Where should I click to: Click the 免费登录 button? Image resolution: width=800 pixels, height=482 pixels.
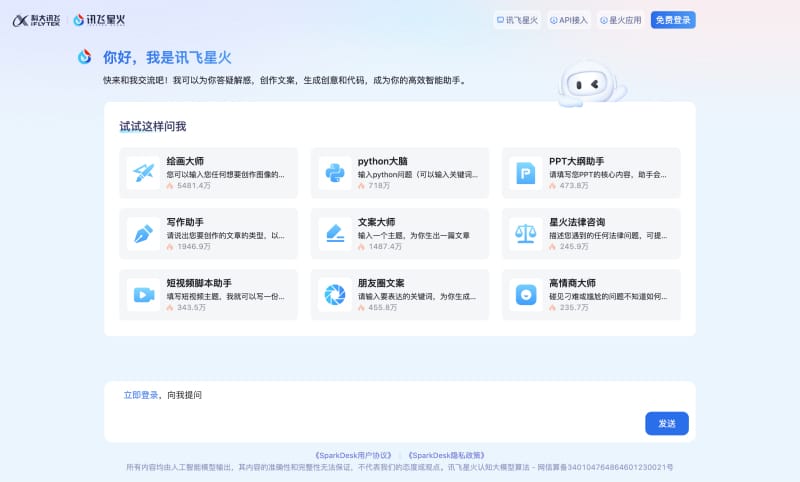[673, 20]
